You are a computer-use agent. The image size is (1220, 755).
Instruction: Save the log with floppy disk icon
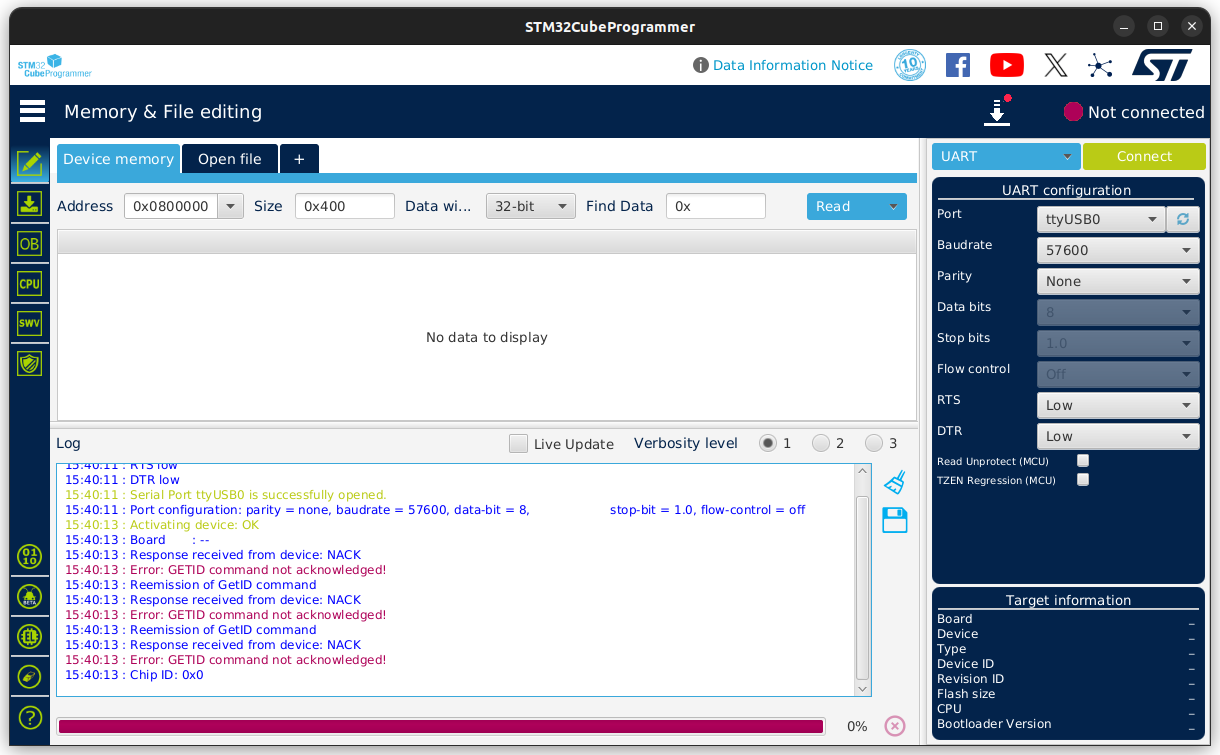click(895, 520)
